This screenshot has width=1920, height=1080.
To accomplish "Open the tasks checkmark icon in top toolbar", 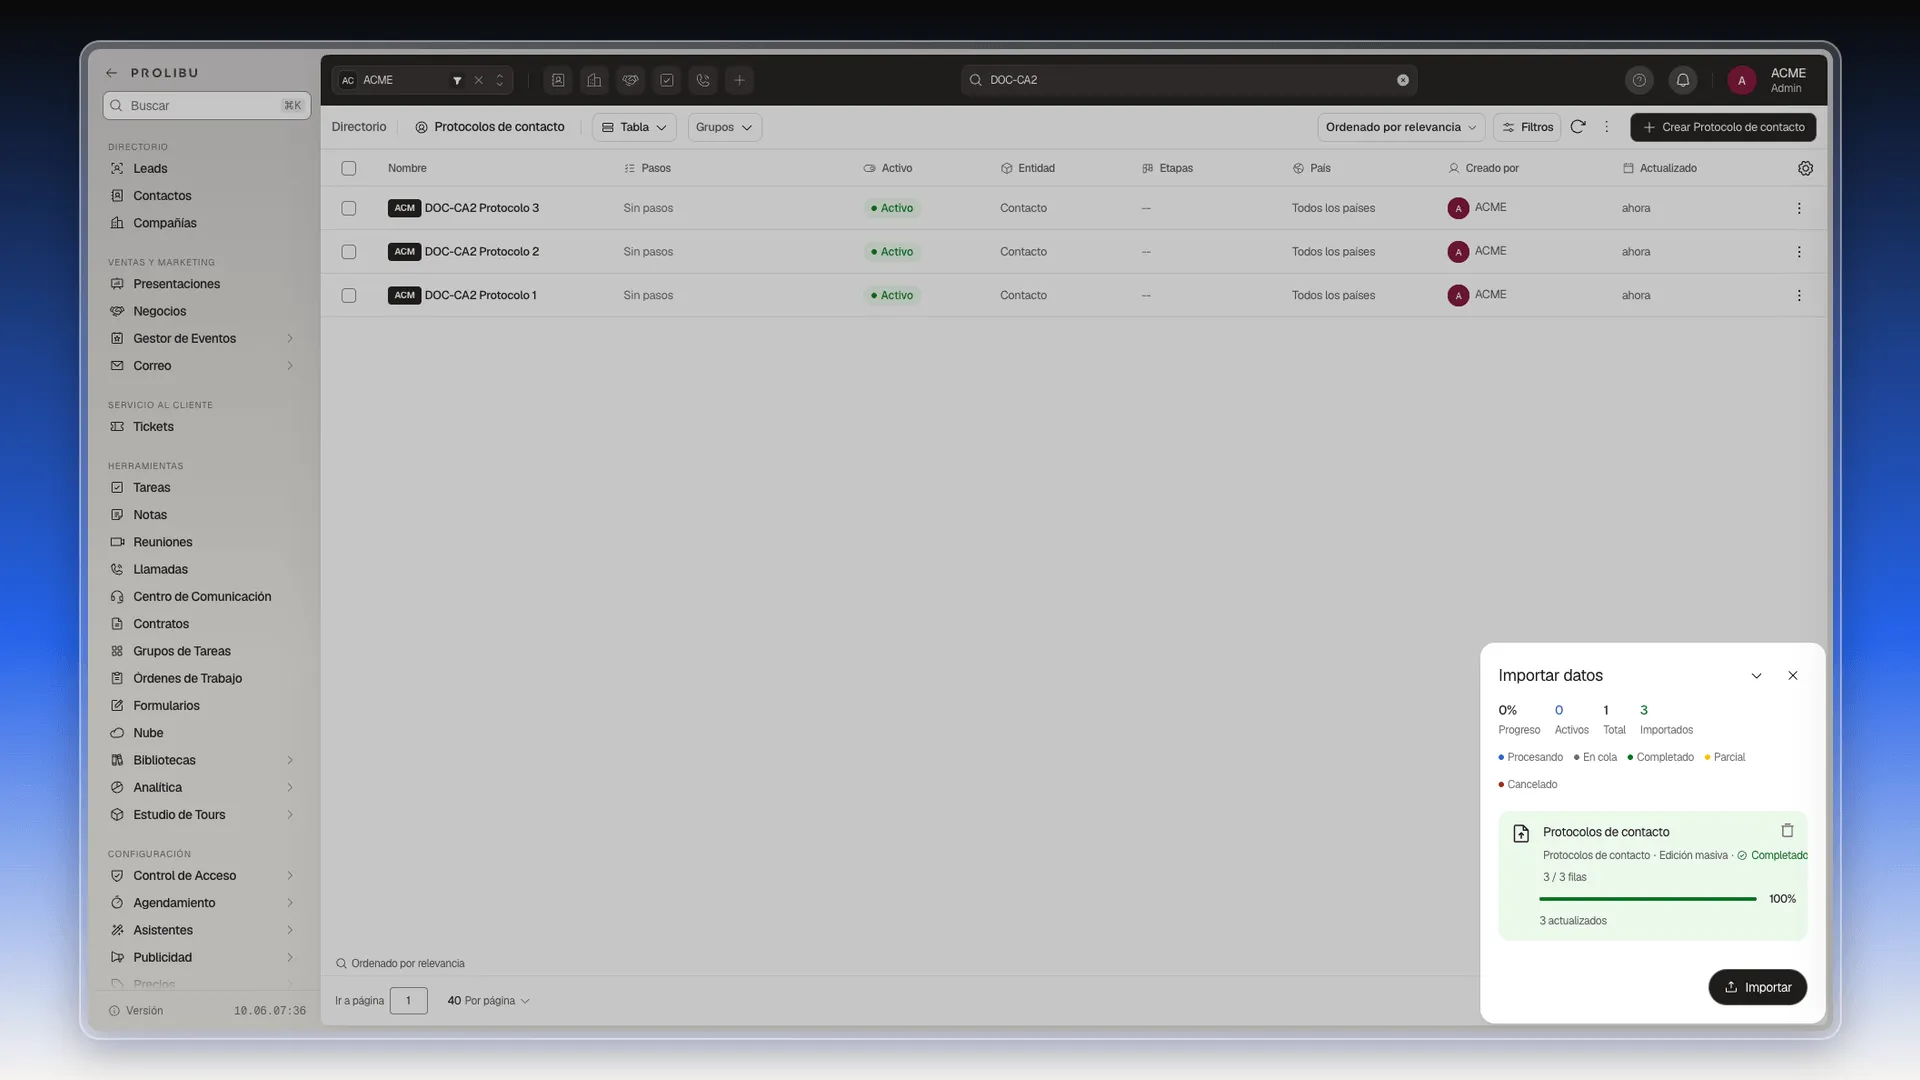I will point(667,80).
